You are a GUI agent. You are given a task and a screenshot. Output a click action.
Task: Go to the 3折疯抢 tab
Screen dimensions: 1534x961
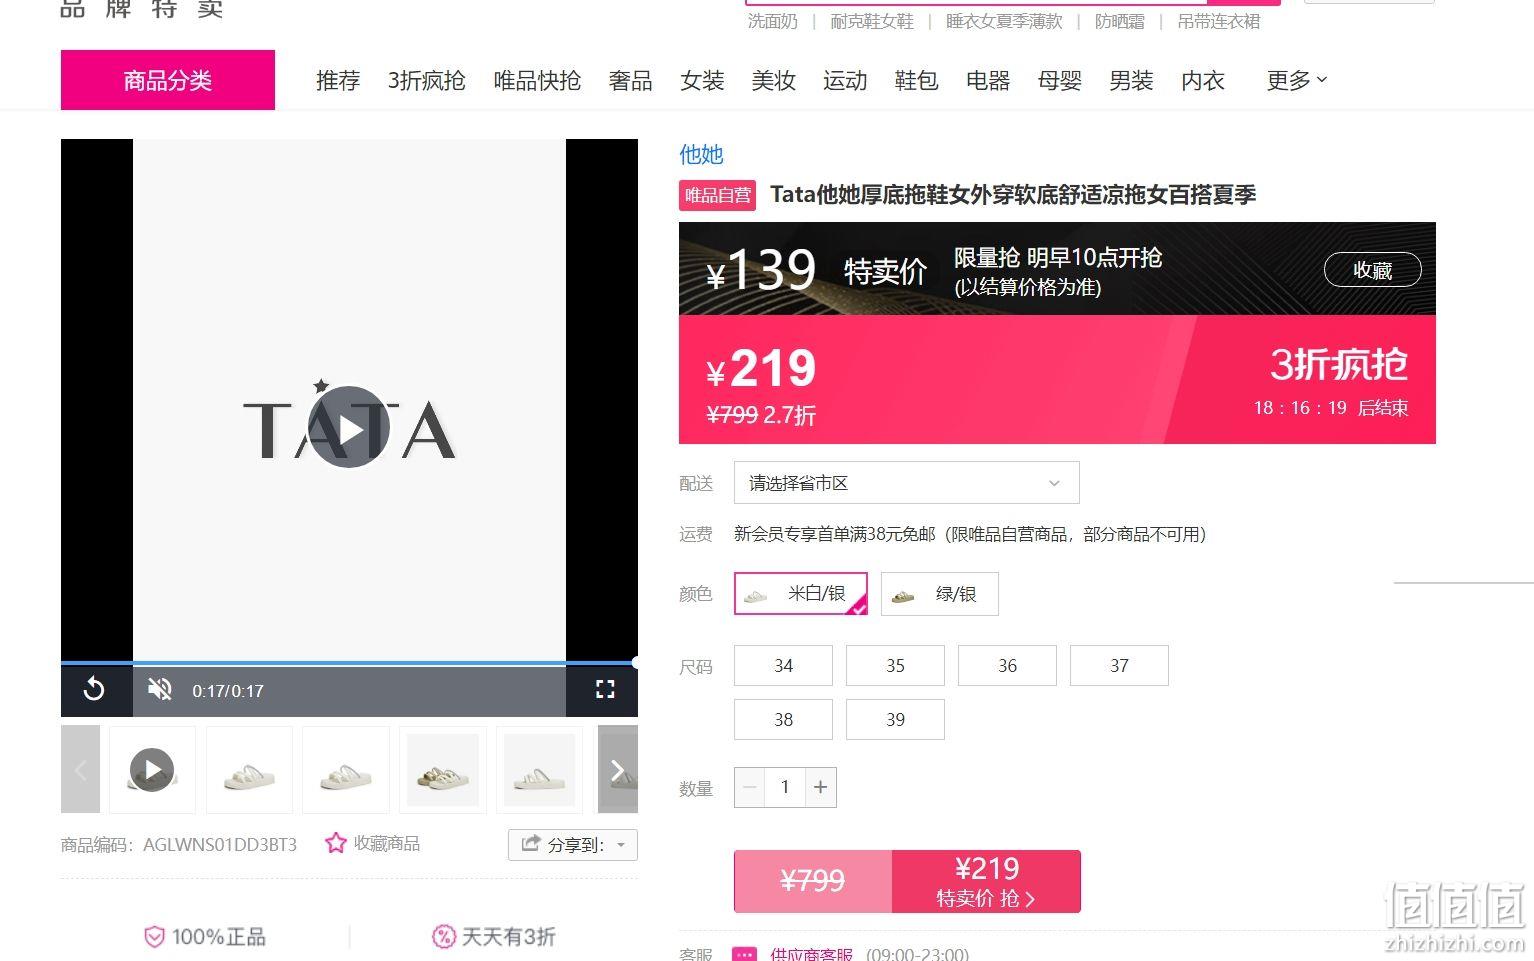point(427,80)
